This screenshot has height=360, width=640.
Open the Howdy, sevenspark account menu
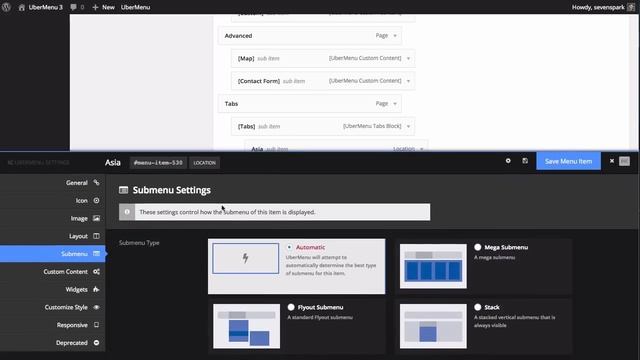pos(598,7)
